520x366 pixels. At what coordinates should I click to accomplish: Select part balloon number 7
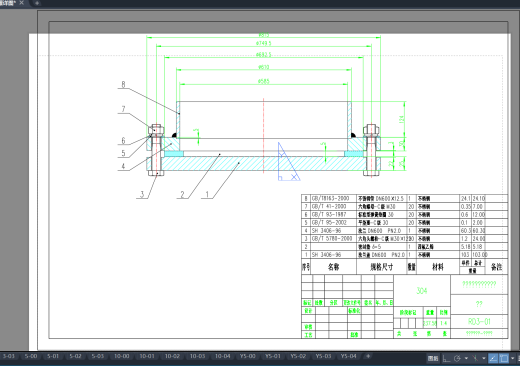pyautogui.click(x=123, y=109)
